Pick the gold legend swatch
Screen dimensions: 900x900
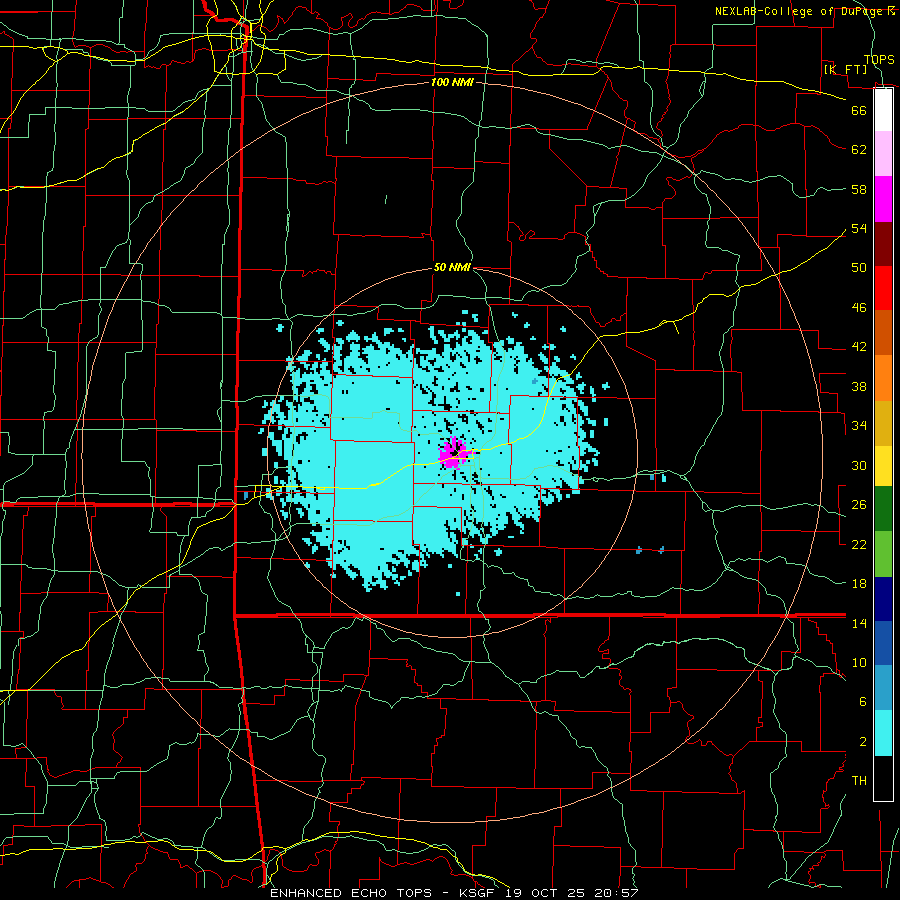(x=883, y=423)
